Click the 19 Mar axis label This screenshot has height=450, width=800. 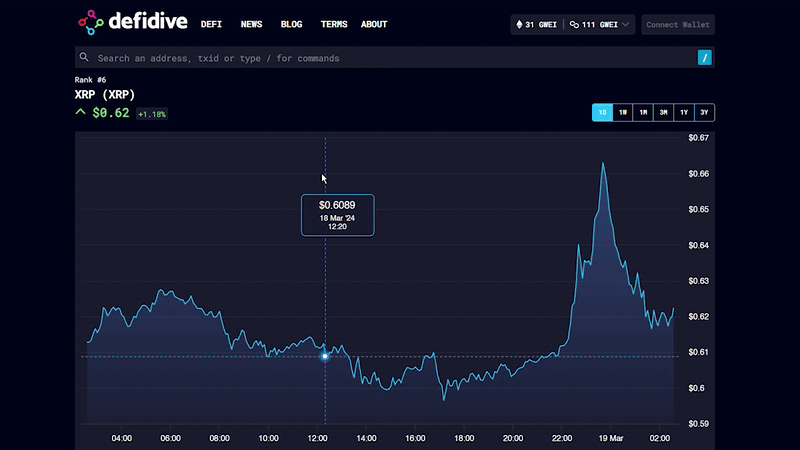pyautogui.click(x=611, y=438)
